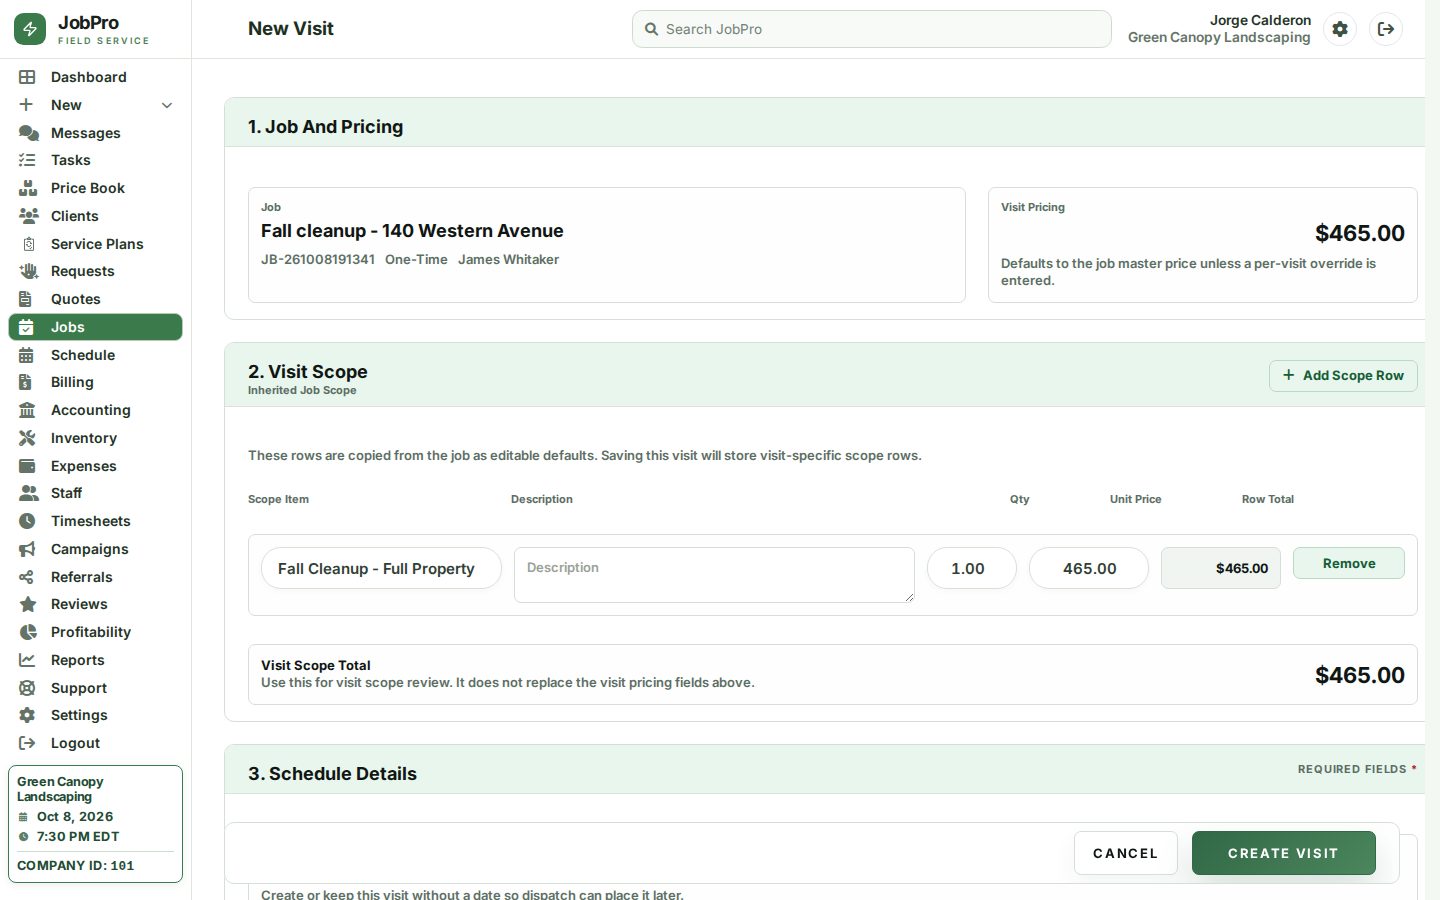
Task: Open Support in the sidebar menu
Action: pyautogui.click(x=95, y=688)
